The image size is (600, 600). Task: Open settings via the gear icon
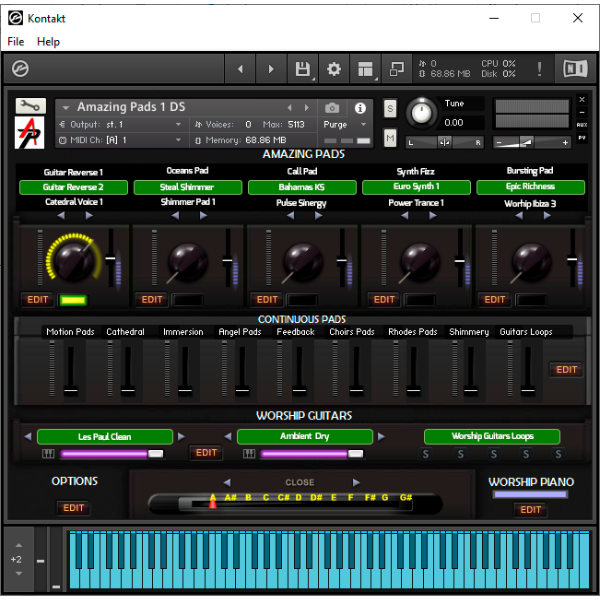click(334, 69)
